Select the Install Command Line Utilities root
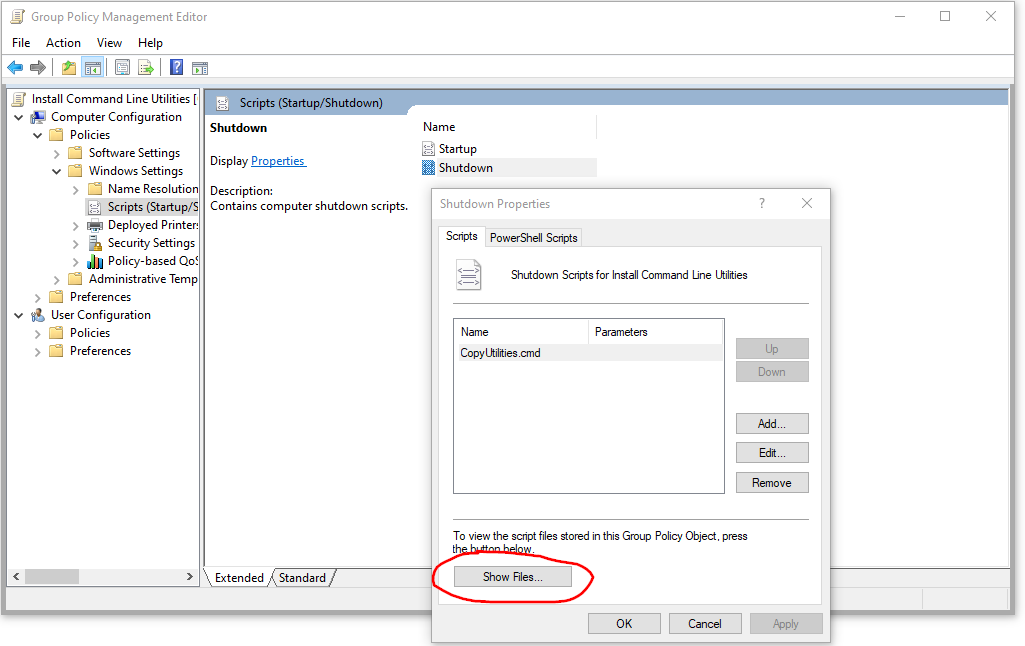Image resolution: width=1025 pixels, height=646 pixels. coord(114,99)
